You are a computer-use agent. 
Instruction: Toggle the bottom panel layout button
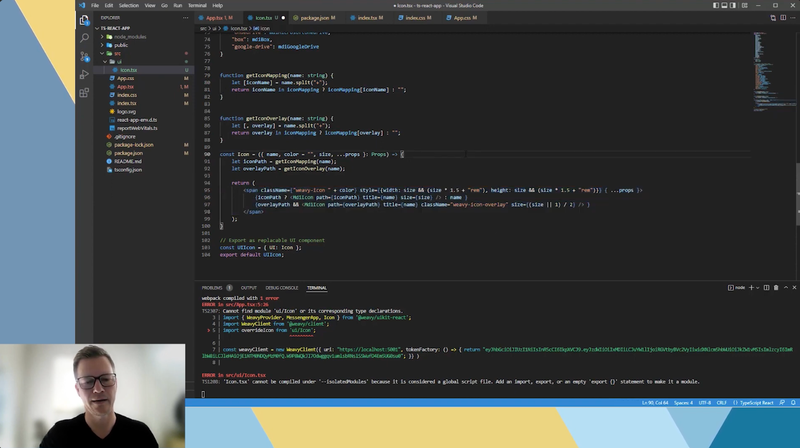tap(723, 5)
